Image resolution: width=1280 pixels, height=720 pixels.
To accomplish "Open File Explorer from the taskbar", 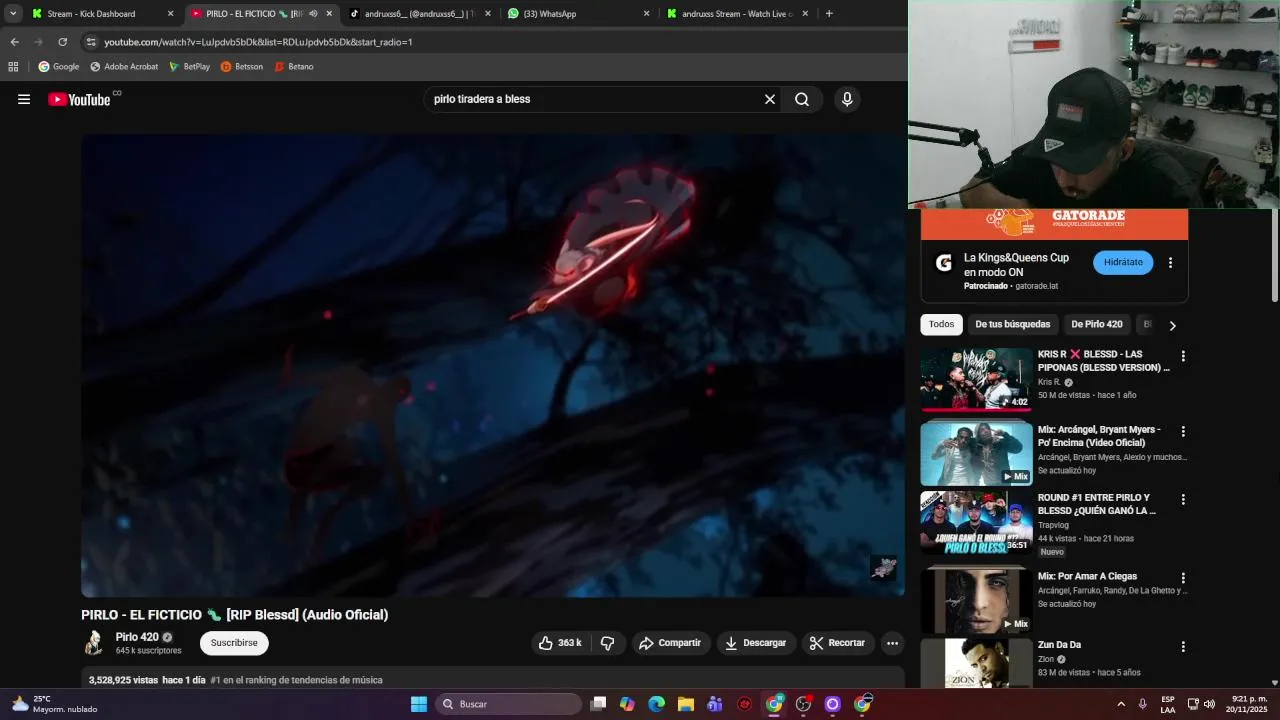I will pyautogui.click(x=686, y=704).
